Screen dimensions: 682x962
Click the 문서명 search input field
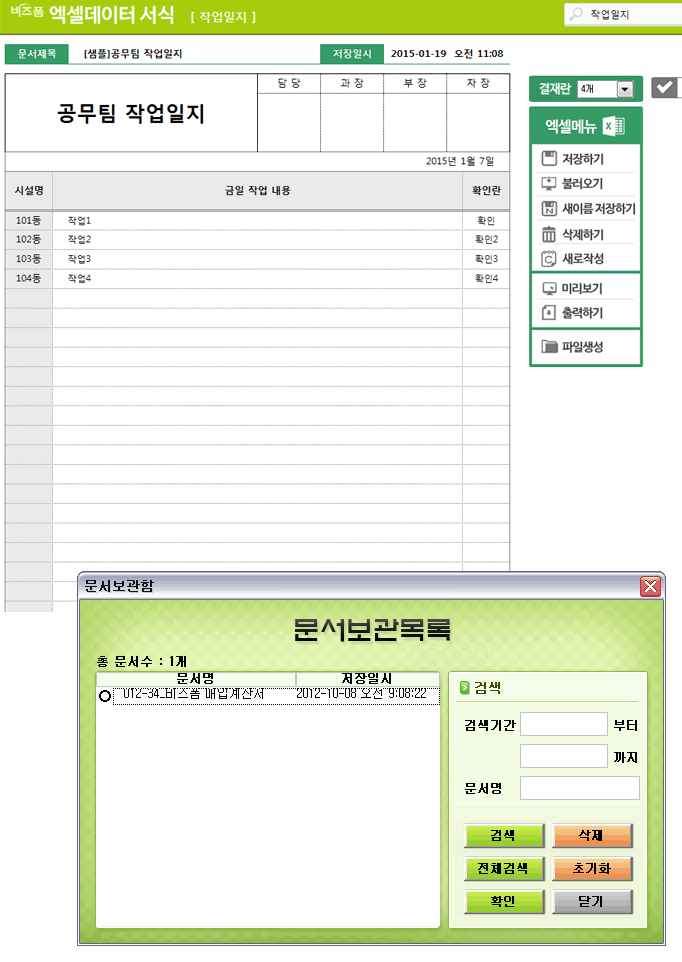tap(580, 788)
